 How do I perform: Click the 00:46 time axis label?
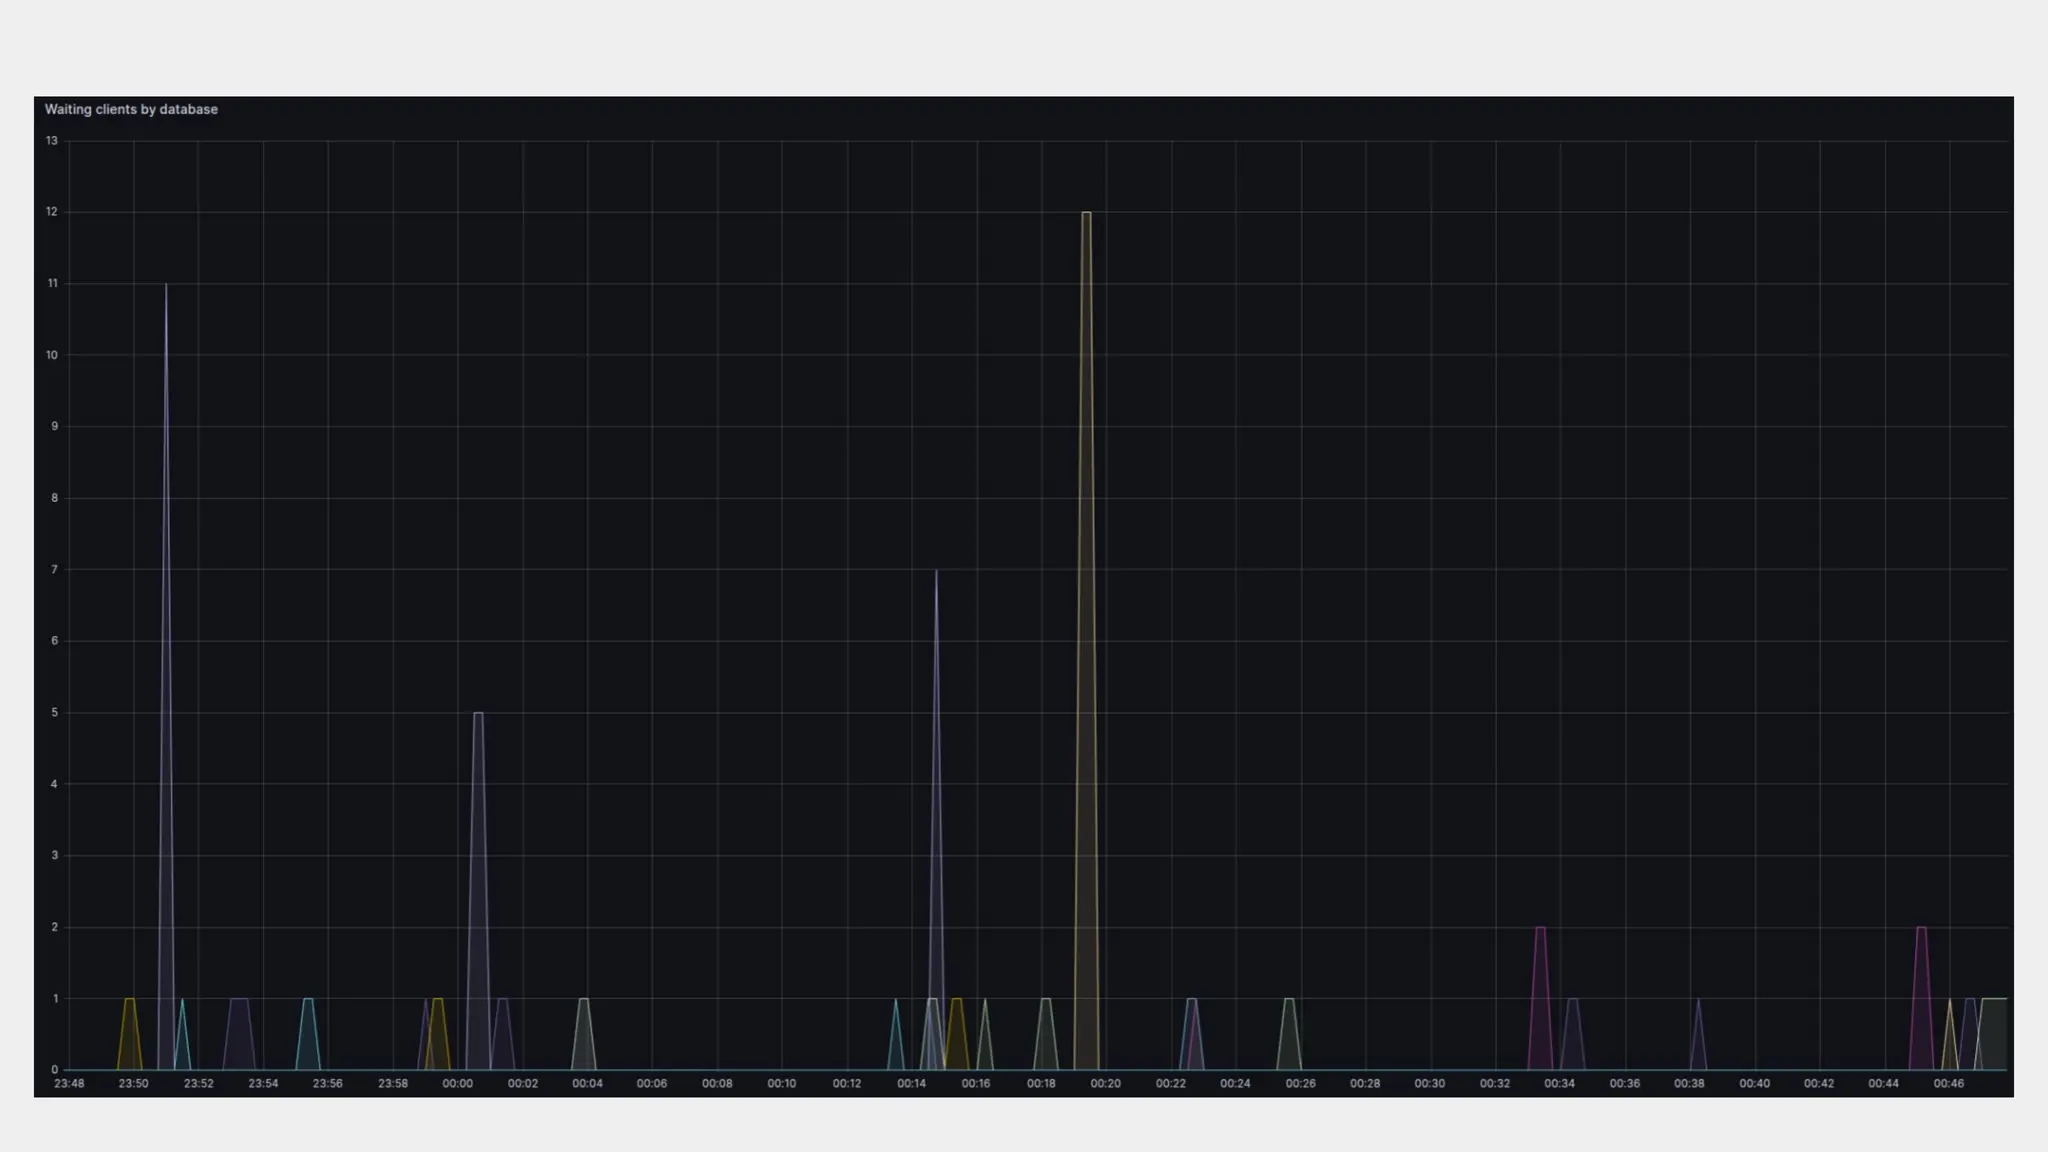(1948, 1083)
